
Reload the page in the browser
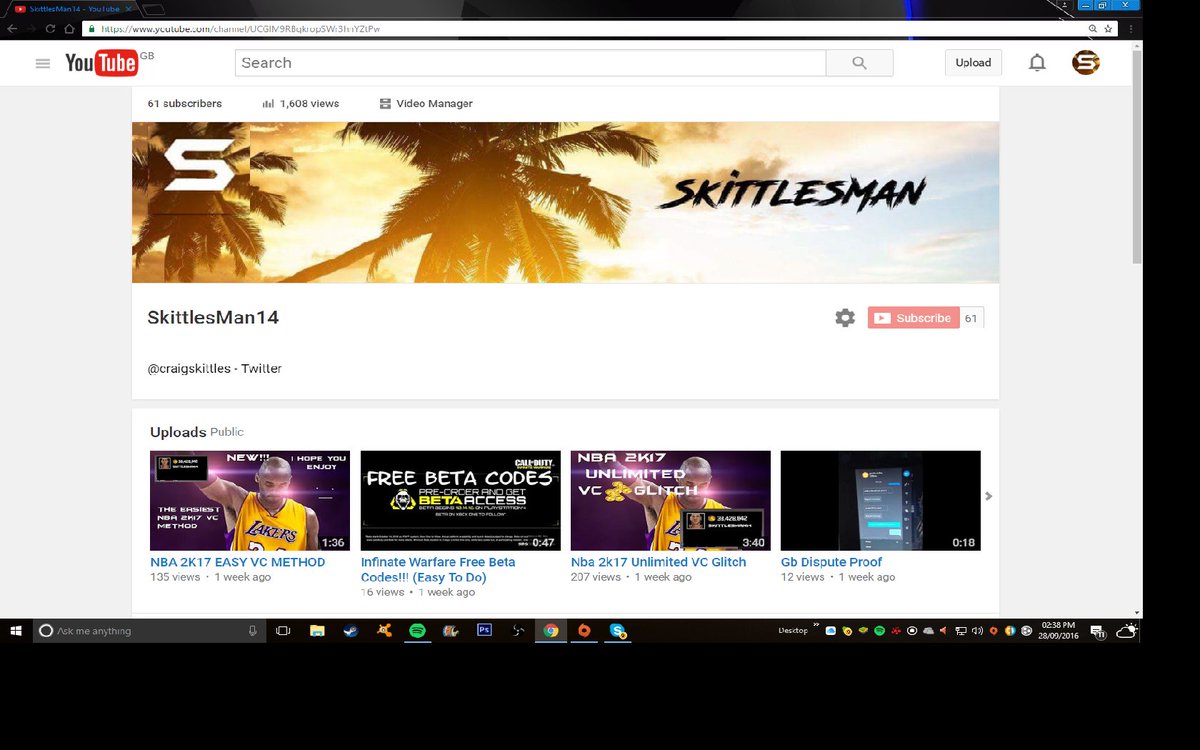pyautogui.click(x=50, y=29)
